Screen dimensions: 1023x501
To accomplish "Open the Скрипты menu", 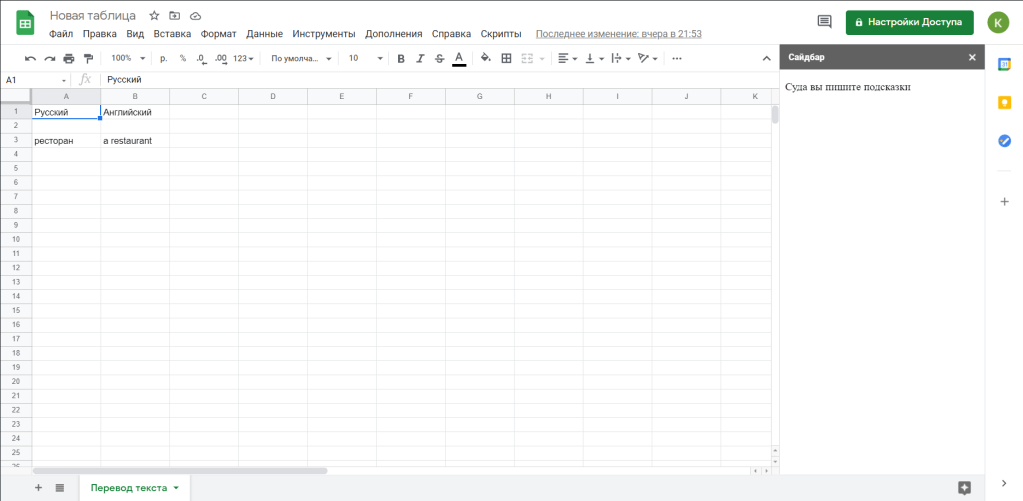I will 500,33.
